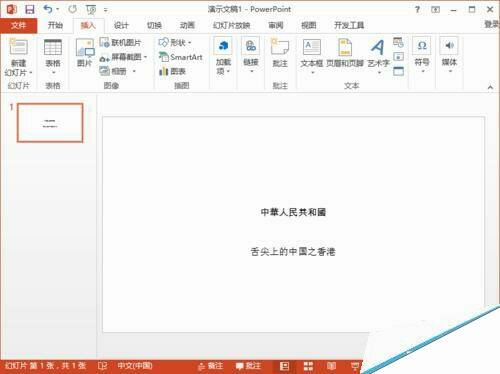Switch to the 视图 (View) tab

tap(309, 25)
